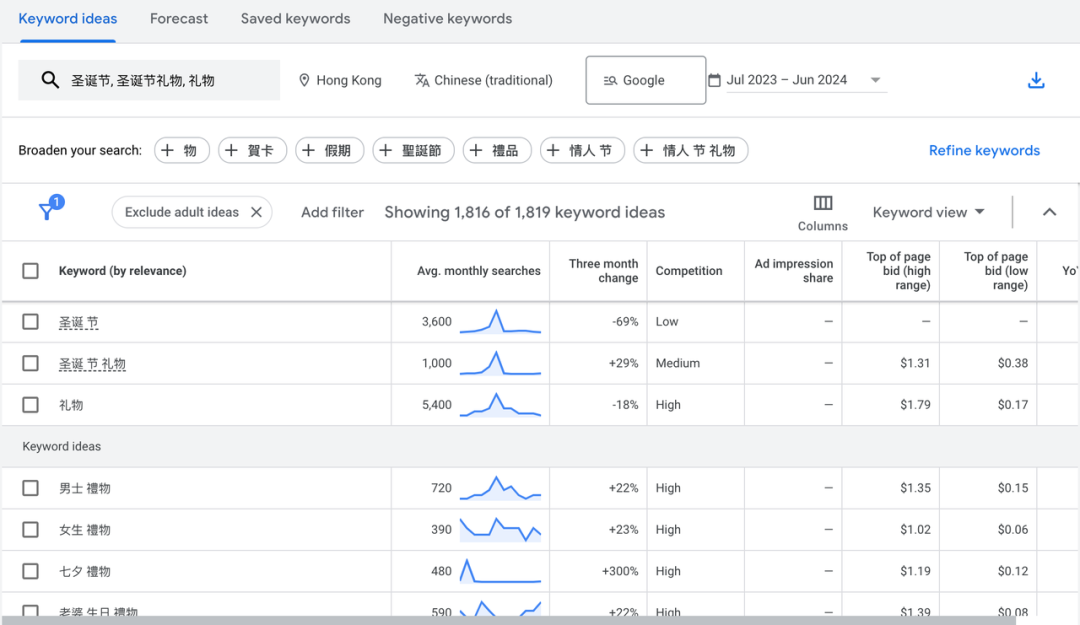Select all keywords with header checkbox
The image size is (1080, 625).
30,271
